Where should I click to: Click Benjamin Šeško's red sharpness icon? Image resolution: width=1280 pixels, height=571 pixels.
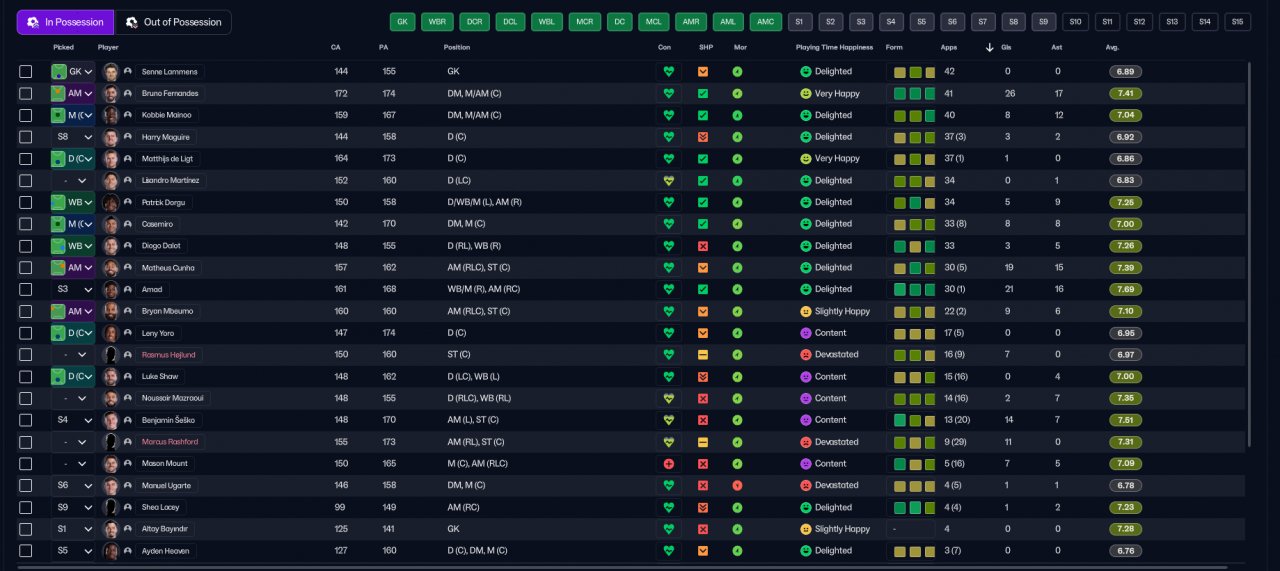pos(703,420)
